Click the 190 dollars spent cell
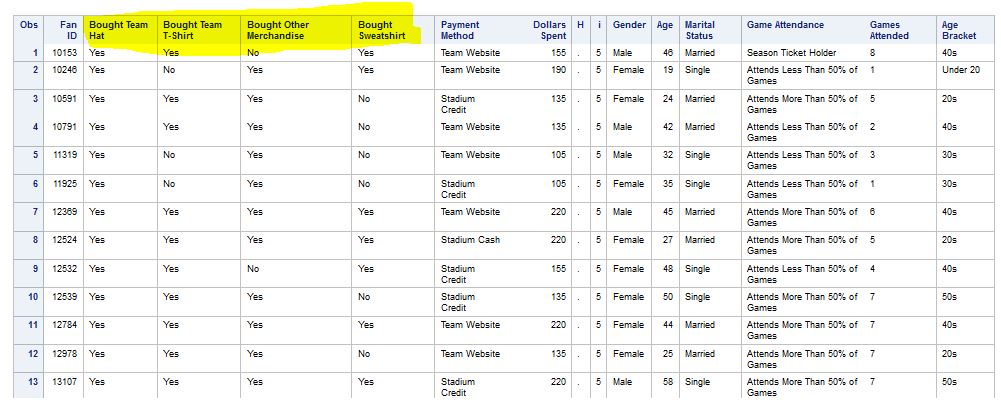Viewport: 1001px width, 400px height. coord(558,70)
